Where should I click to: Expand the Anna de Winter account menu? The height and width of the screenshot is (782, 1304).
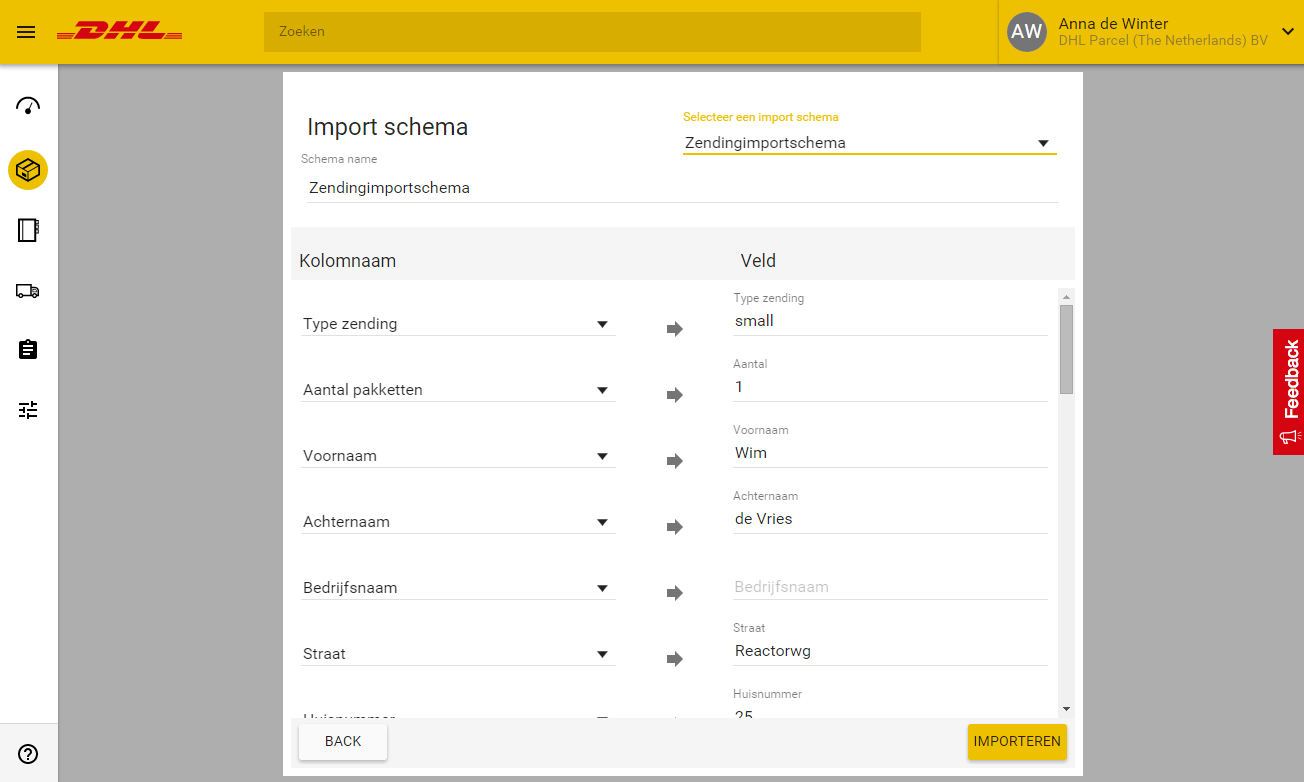pyautogui.click(x=1287, y=31)
